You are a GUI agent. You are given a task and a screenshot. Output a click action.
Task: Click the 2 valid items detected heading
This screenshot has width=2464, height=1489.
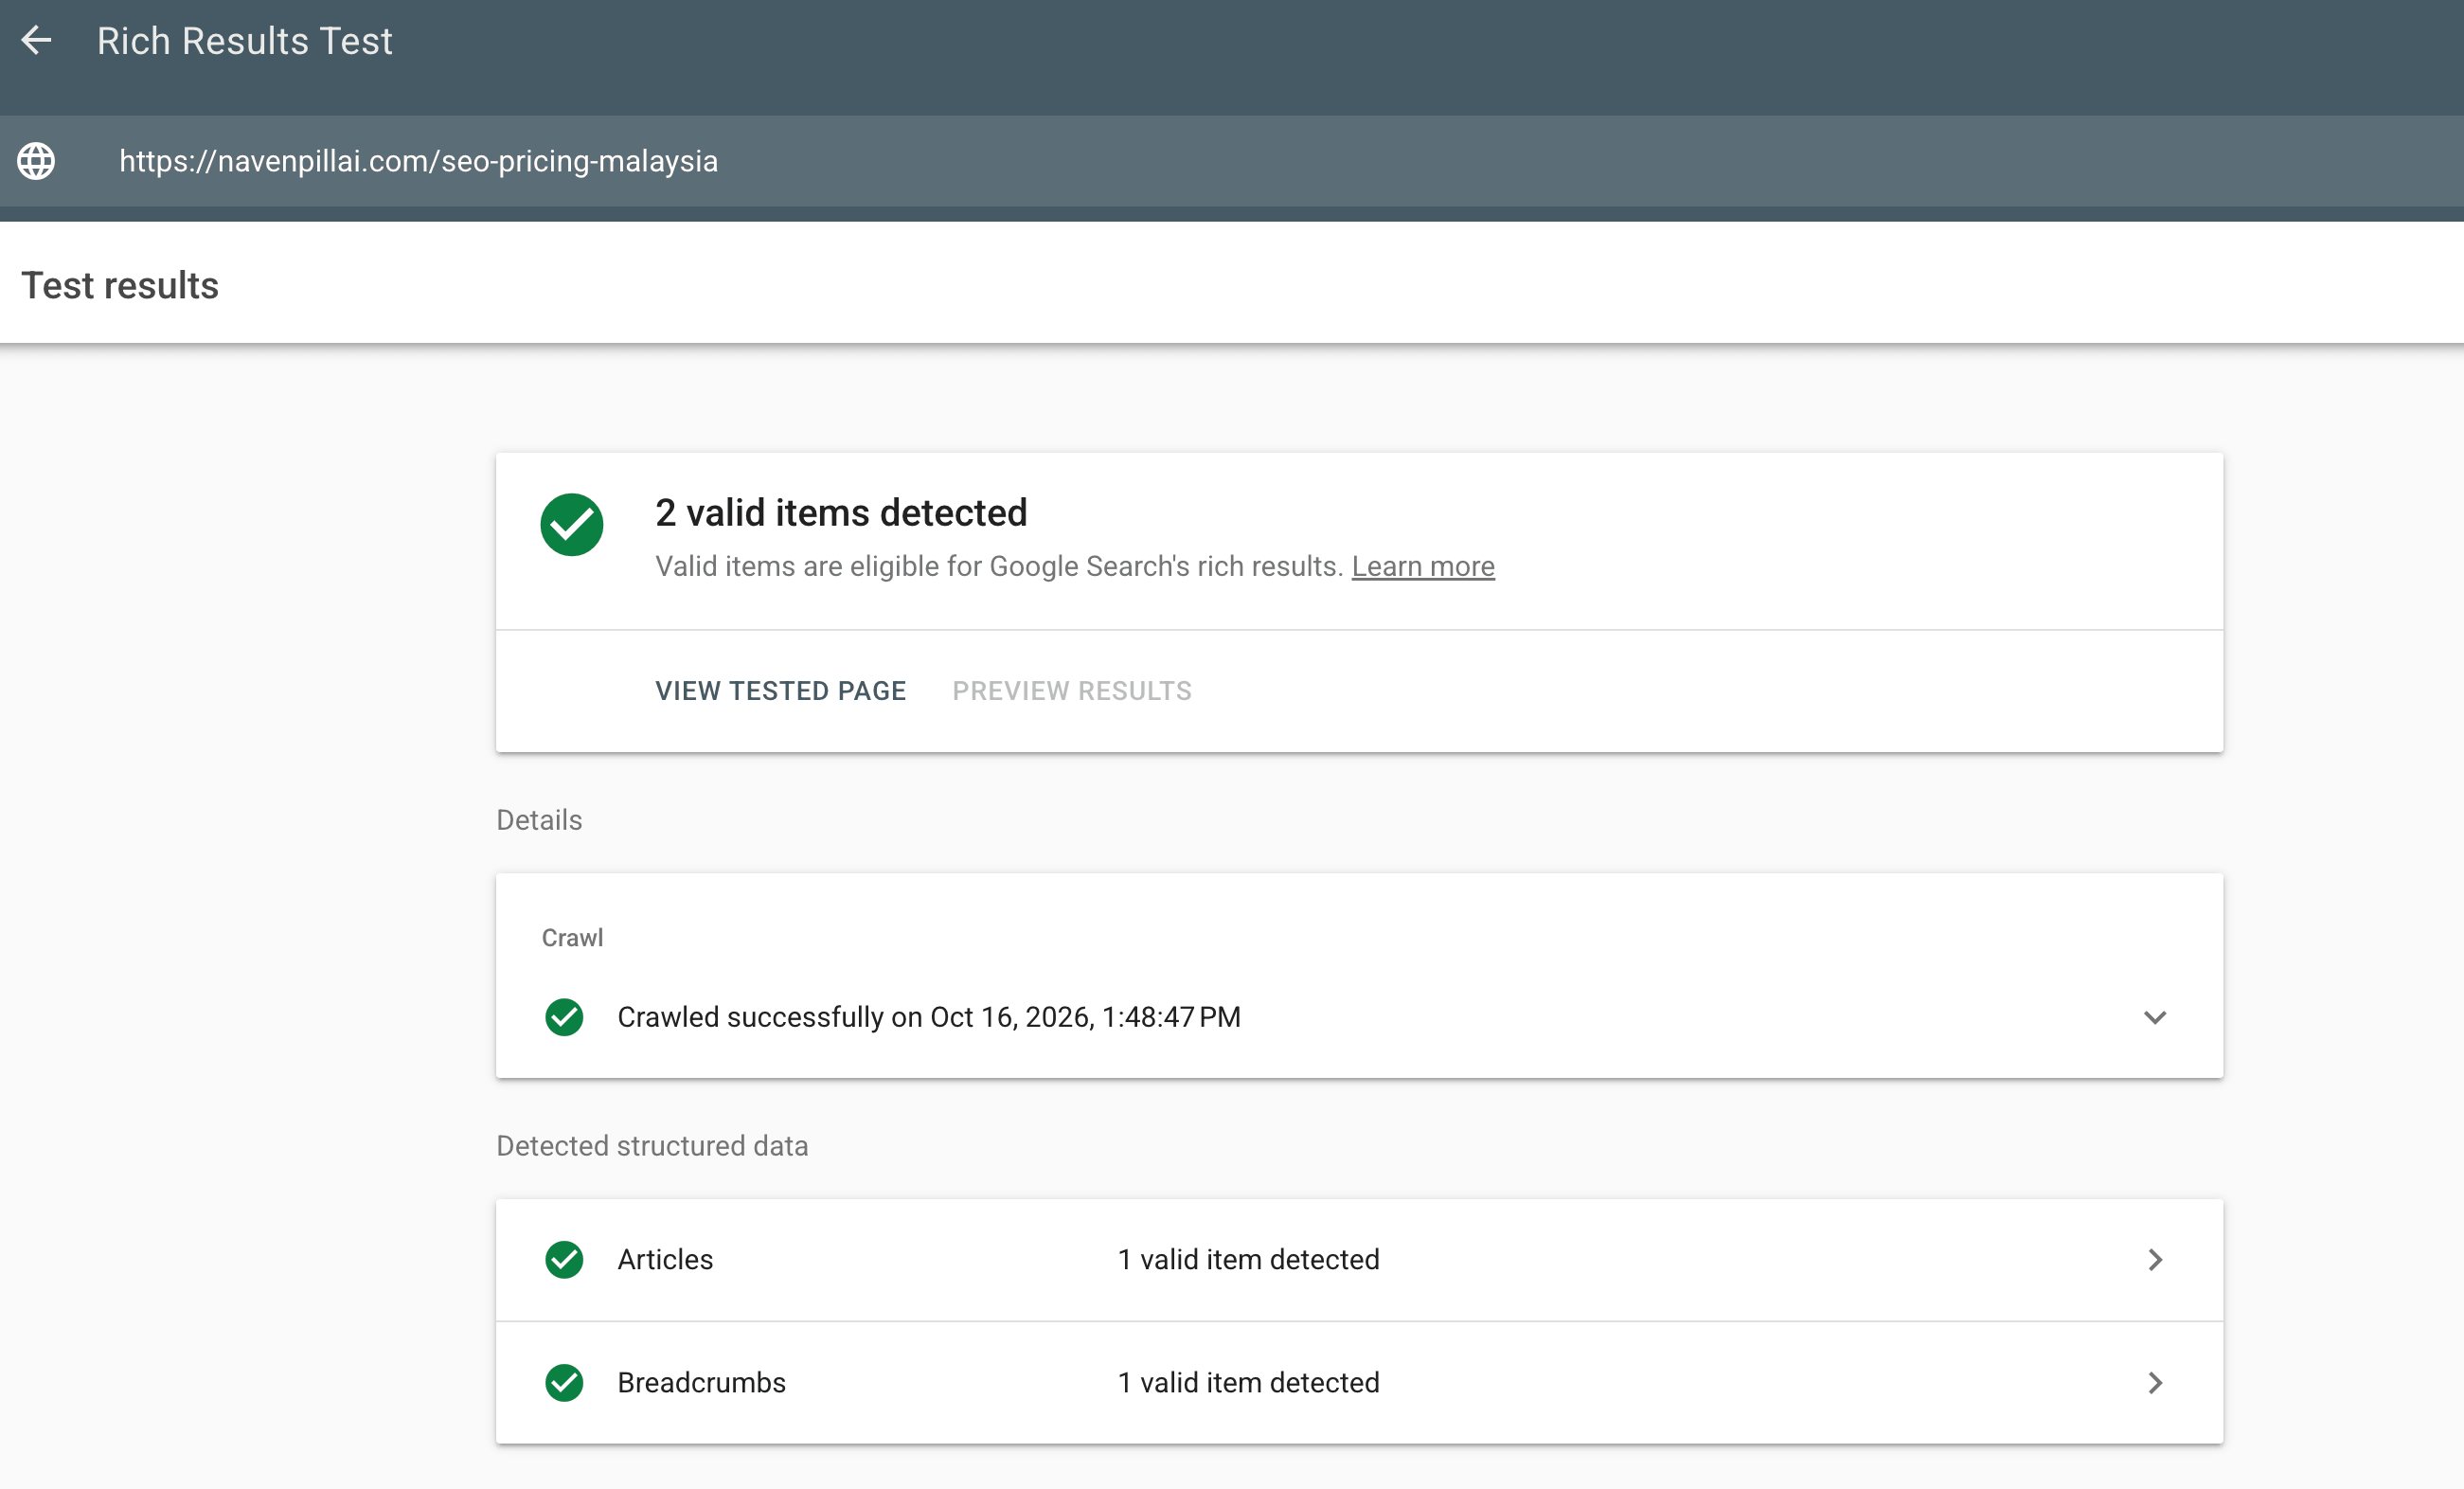(841, 513)
